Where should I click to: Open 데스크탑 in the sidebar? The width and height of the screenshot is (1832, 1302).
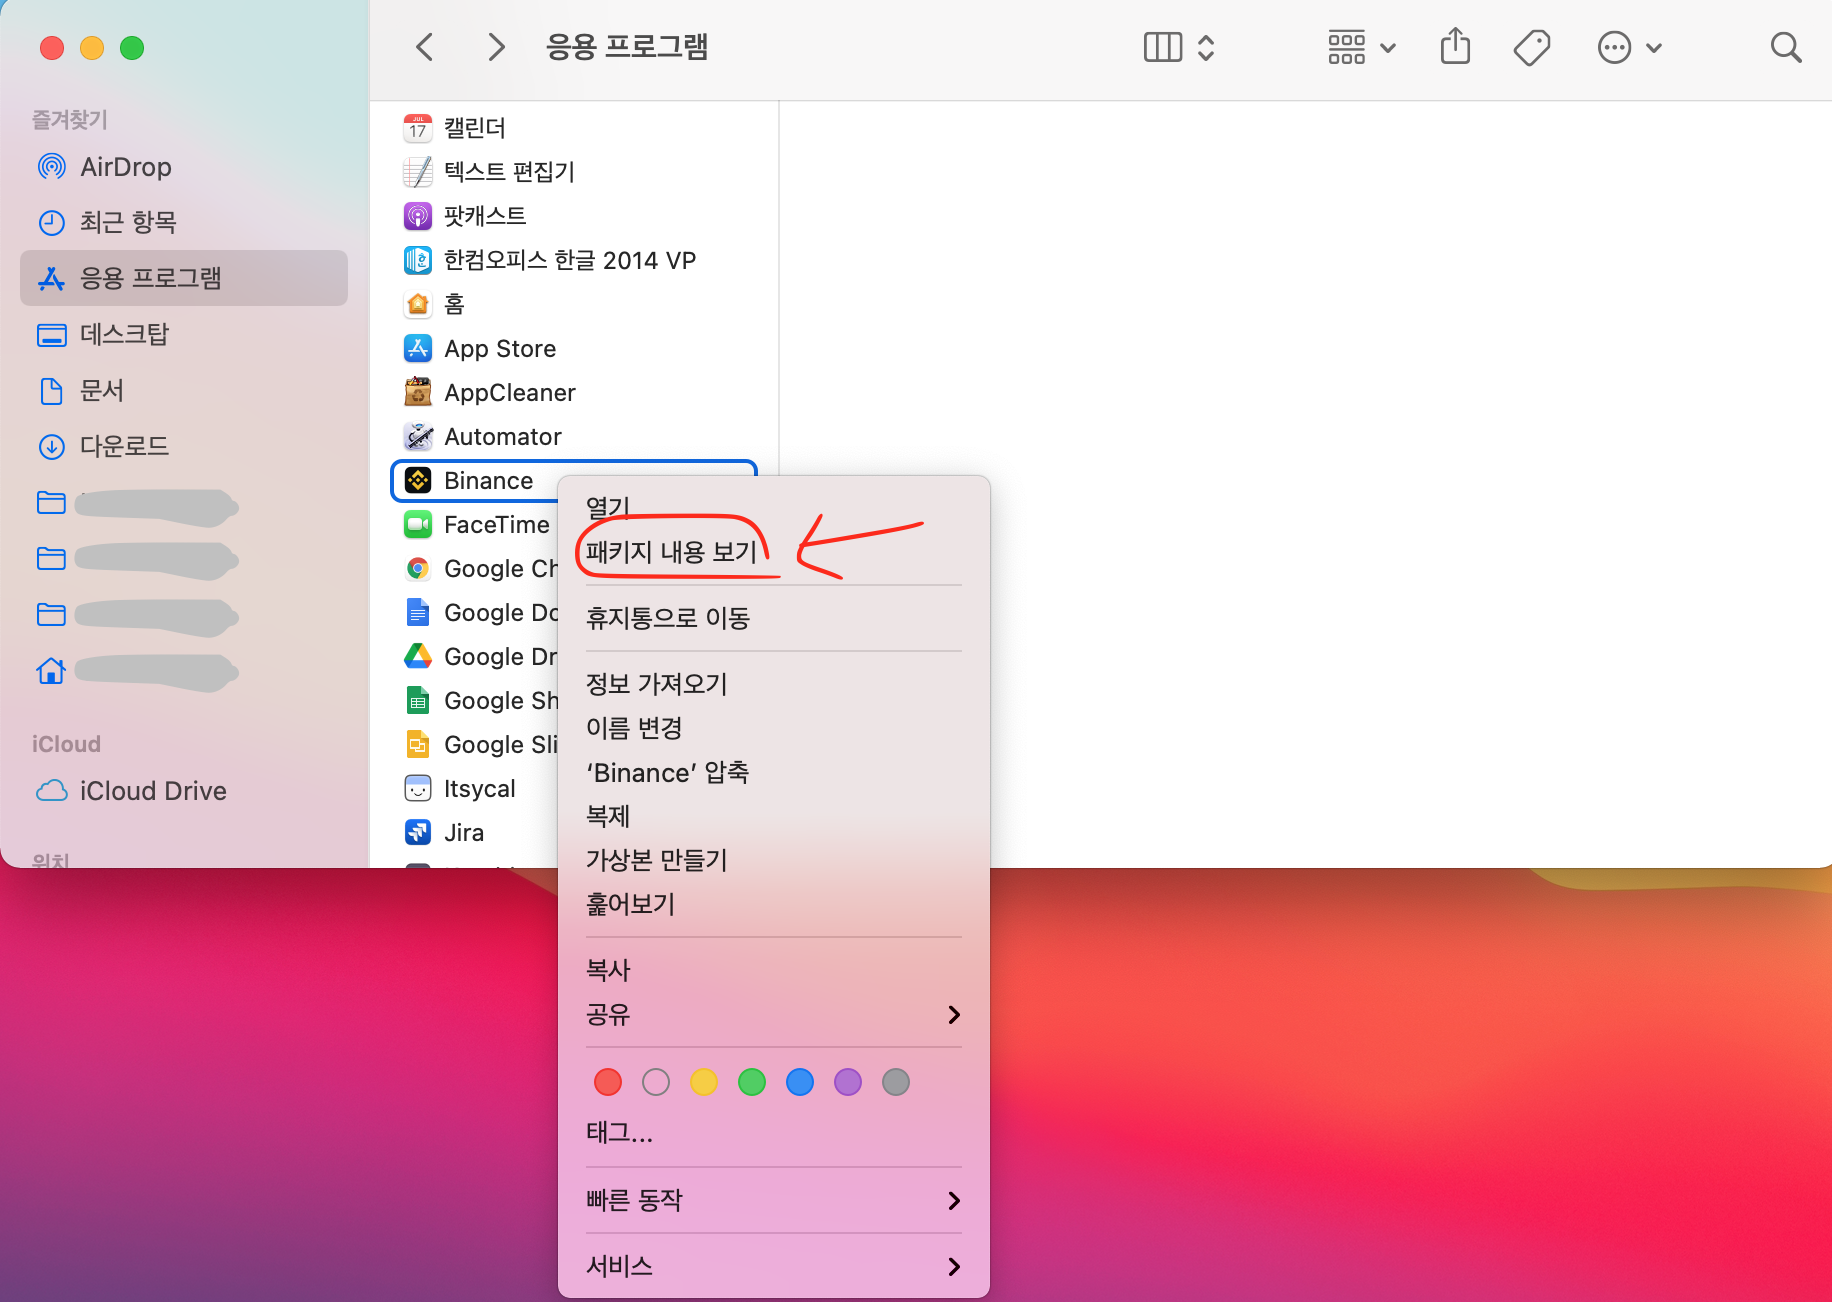click(184, 334)
